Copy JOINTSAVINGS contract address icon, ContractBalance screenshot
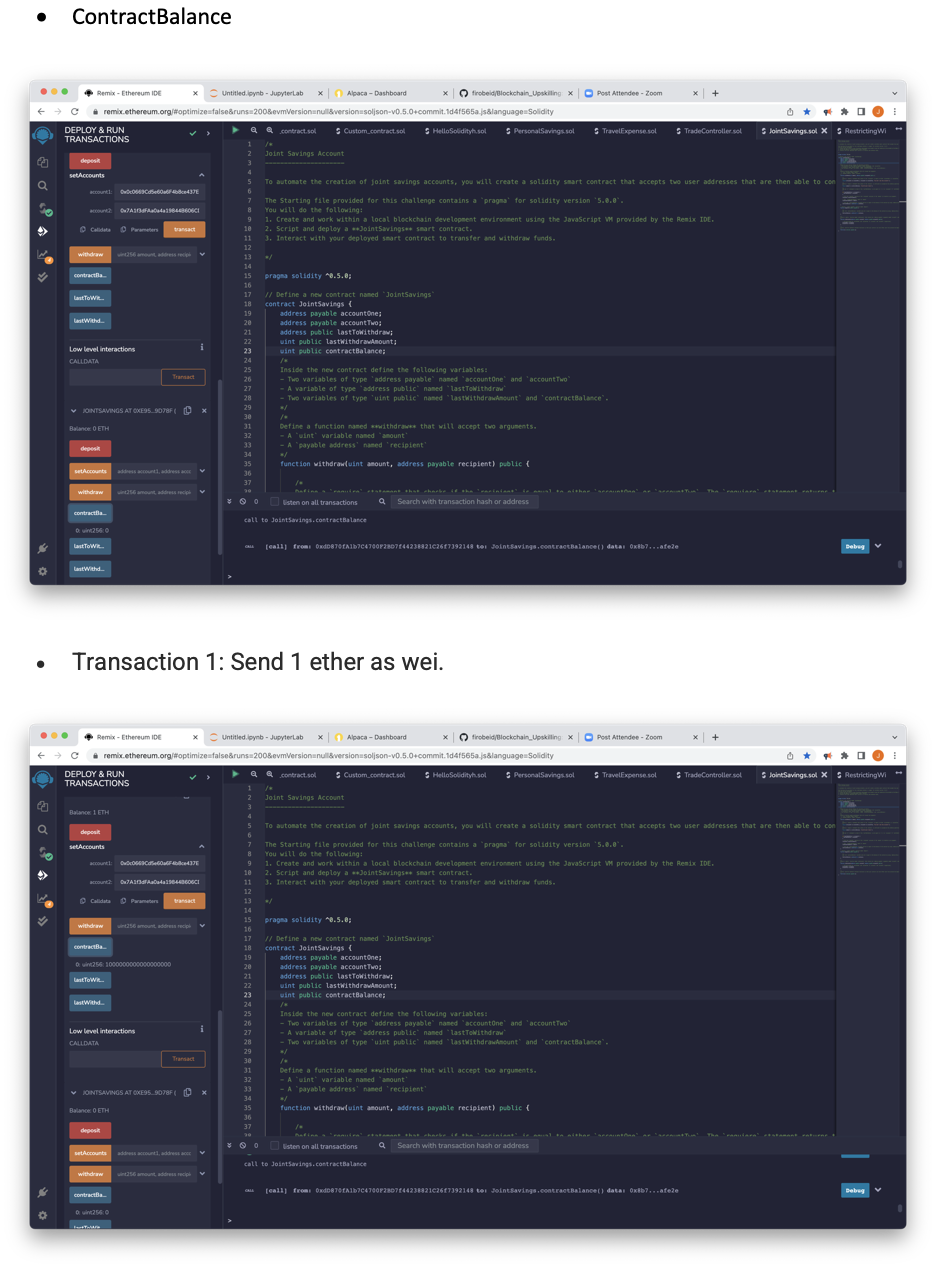Image resolution: width=936 pixels, height=1268 pixels. pos(187,411)
